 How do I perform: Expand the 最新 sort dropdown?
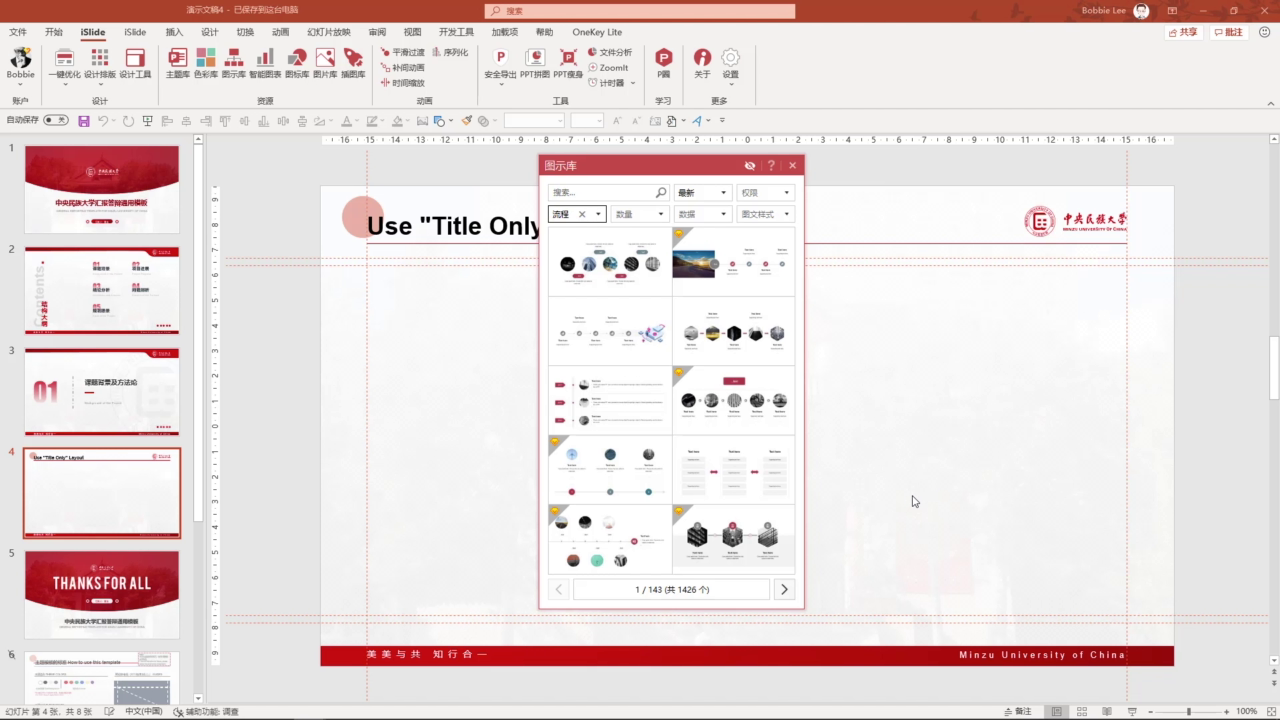703,192
